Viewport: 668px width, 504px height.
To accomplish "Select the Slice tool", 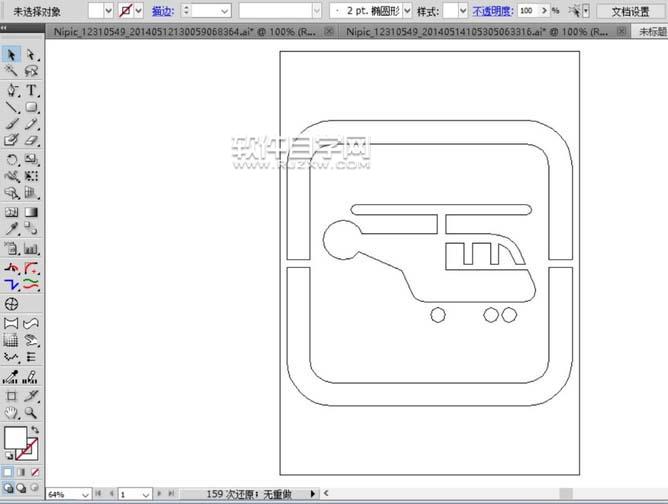I will pos(31,396).
